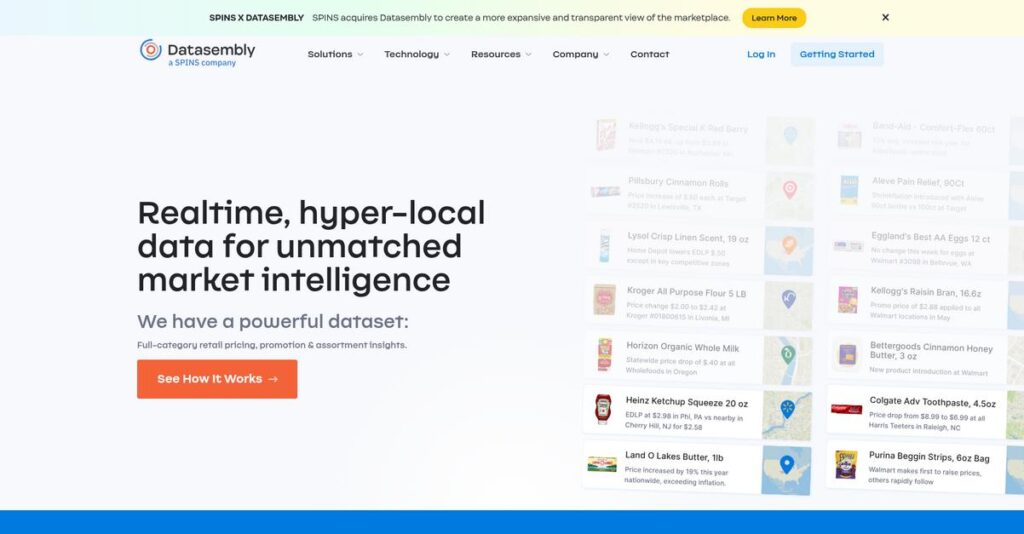
Task: Click the Purina Beggin Strips bag image
Action: [846, 464]
